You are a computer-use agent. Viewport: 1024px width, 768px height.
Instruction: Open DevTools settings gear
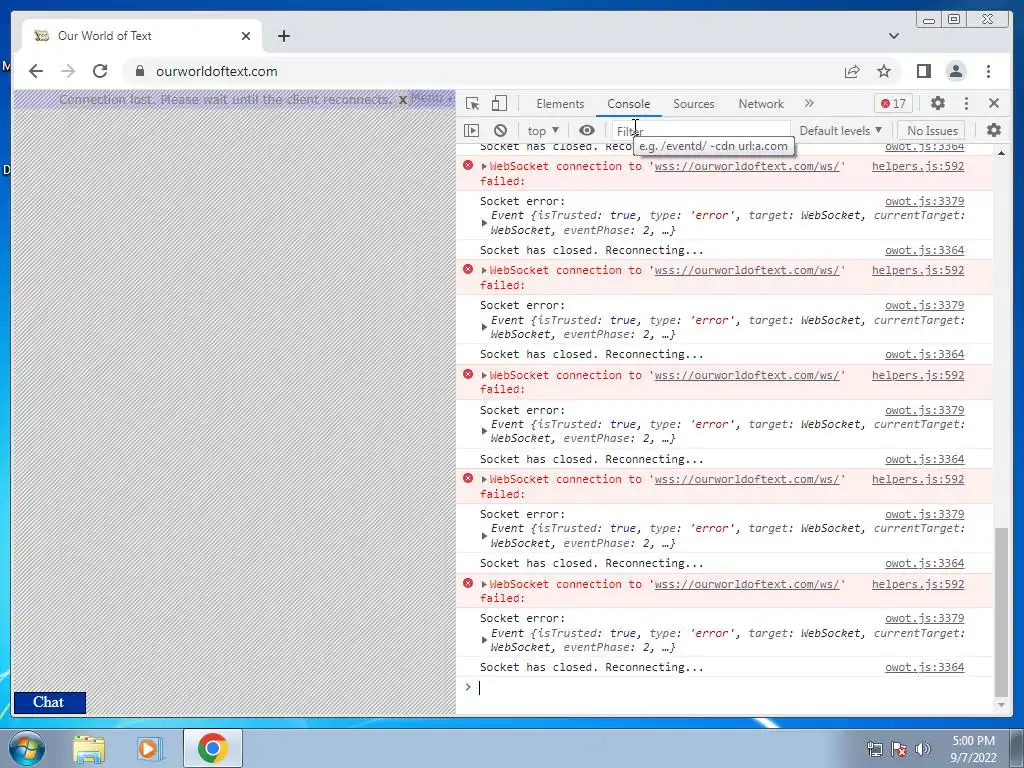tap(938, 103)
